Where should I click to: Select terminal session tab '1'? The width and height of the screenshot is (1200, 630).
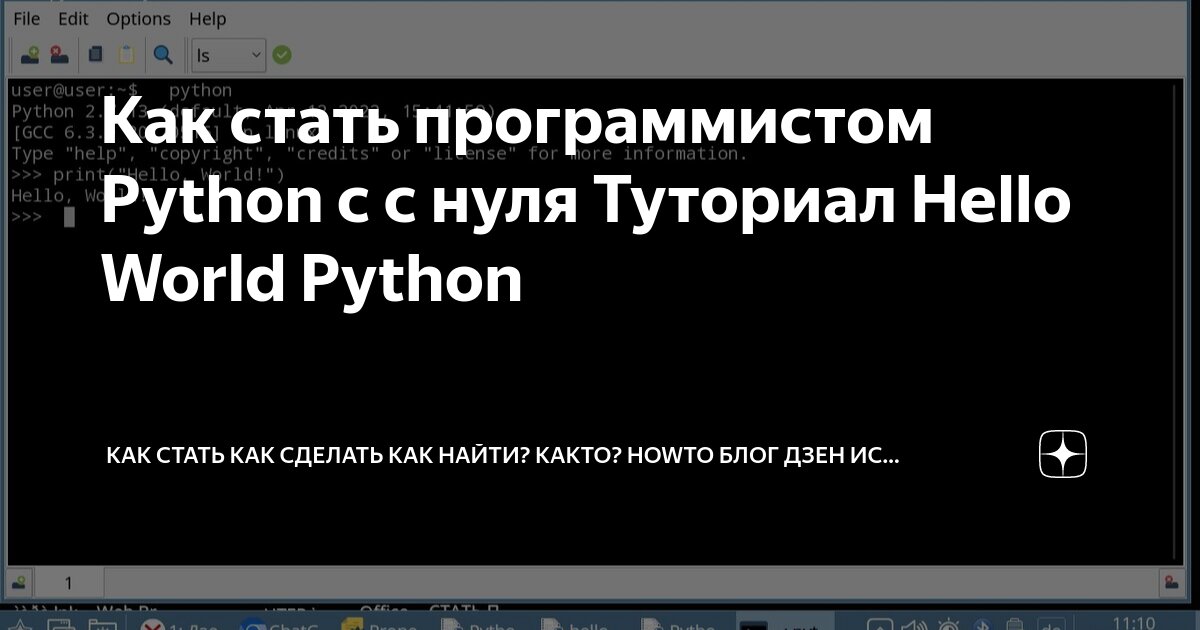(x=68, y=582)
